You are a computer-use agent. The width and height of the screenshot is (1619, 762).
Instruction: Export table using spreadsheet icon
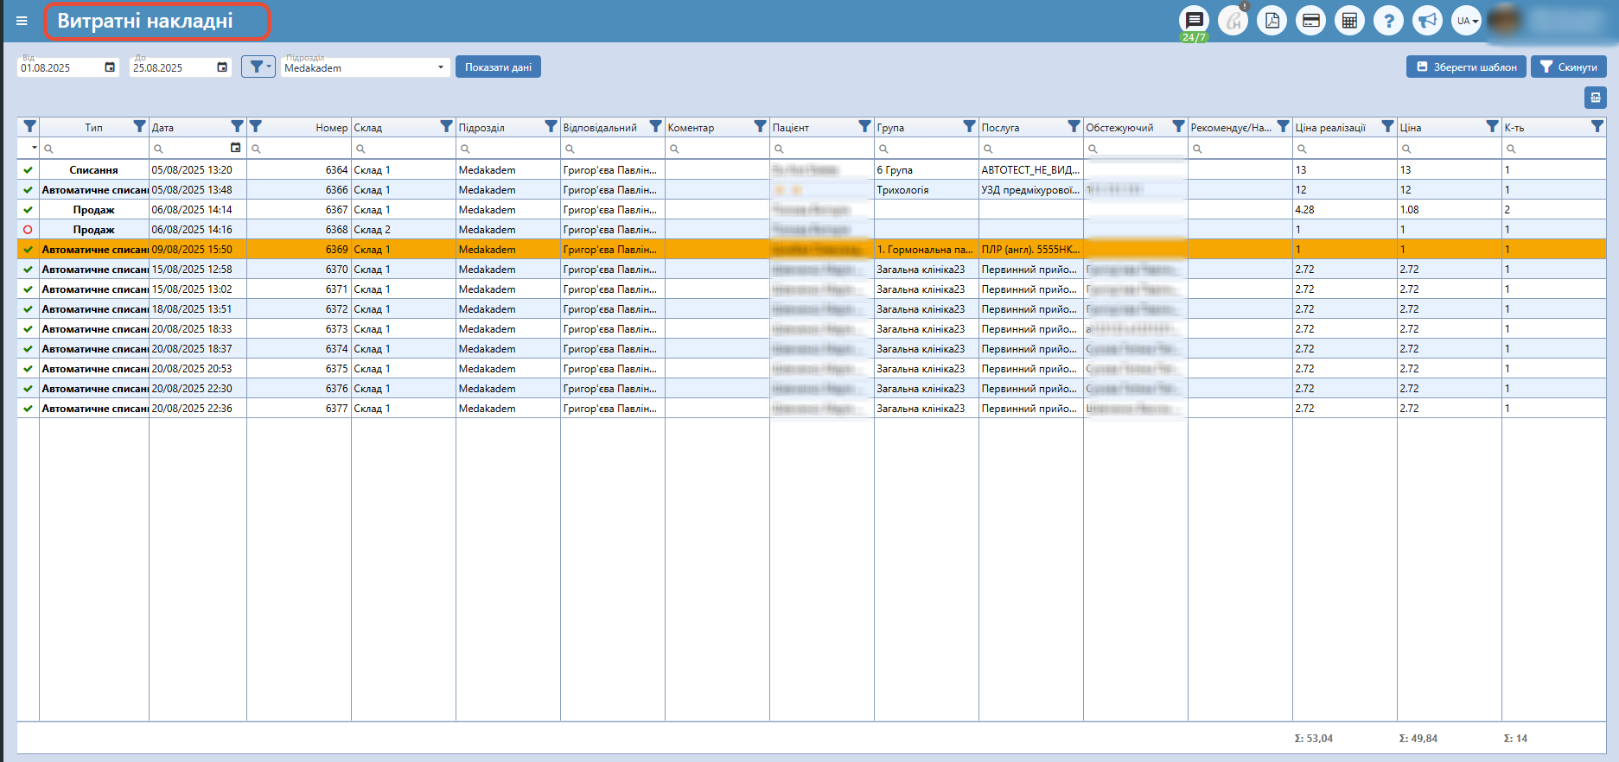(1596, 97)
